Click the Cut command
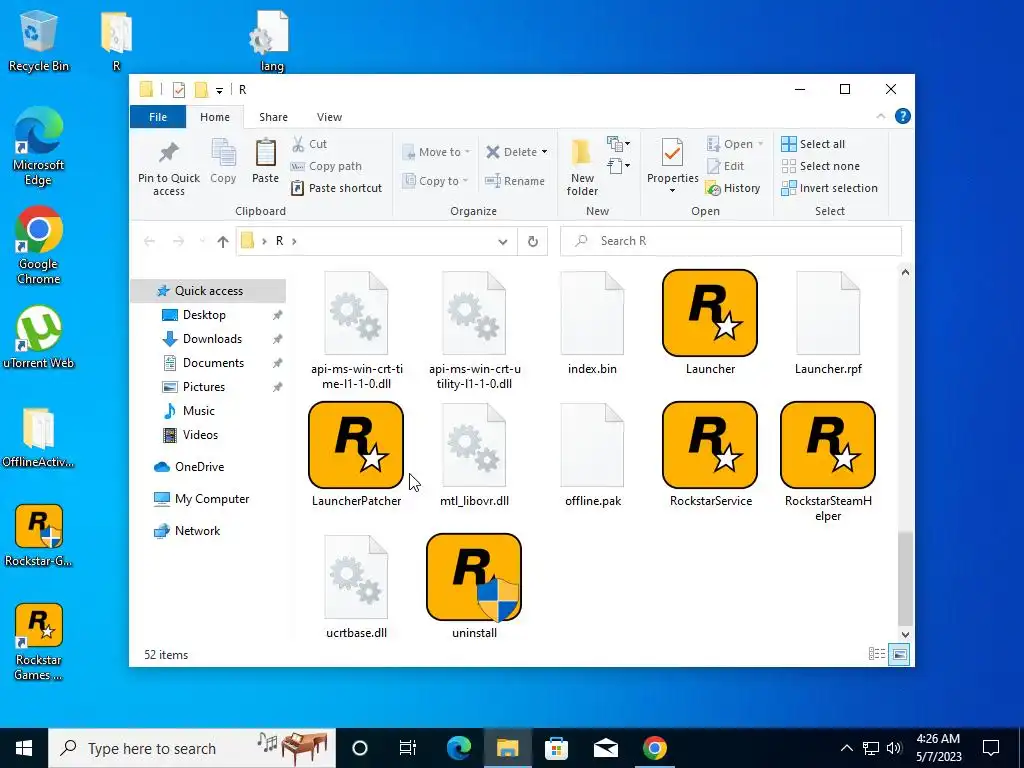This screenshot has width=1024, height=768. point(310,144)
